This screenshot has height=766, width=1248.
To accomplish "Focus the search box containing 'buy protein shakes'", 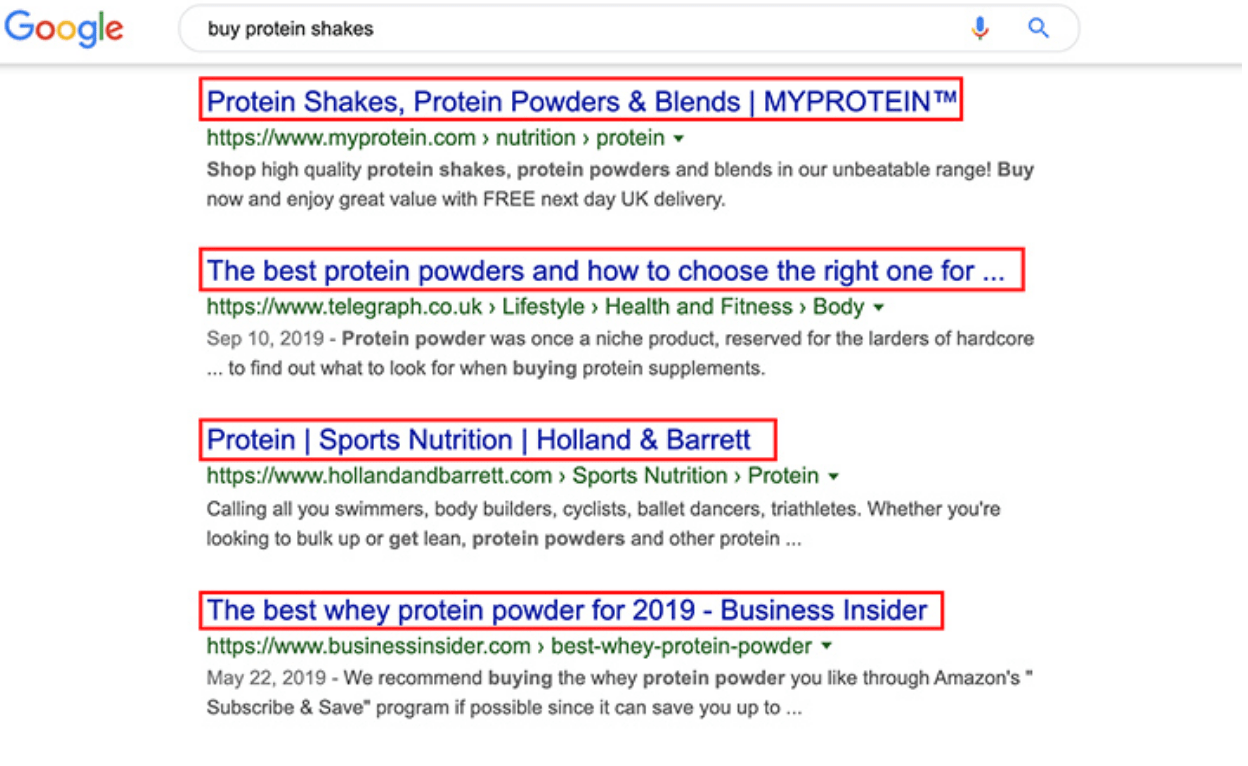I will coord(629,29).
